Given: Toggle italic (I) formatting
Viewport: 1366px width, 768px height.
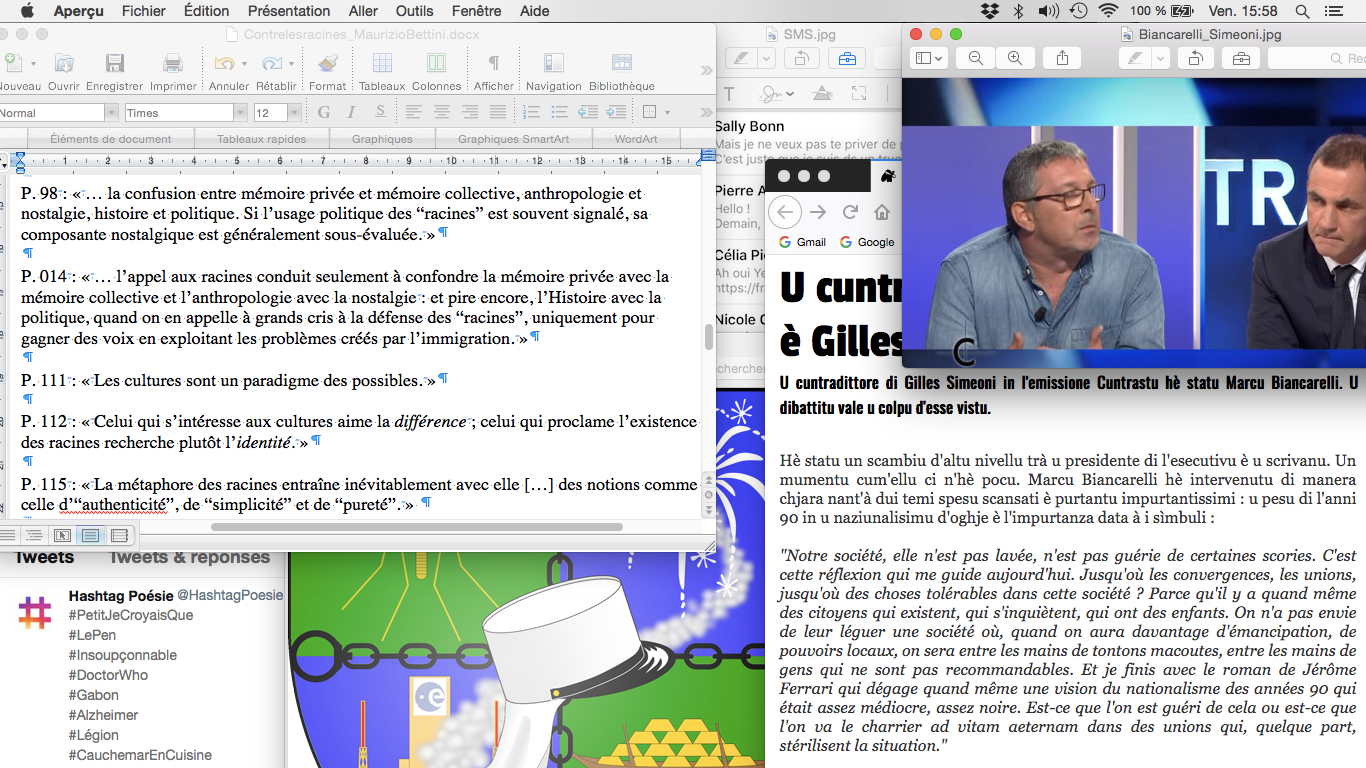Looking at the screenshot, I should pos(350,112).
